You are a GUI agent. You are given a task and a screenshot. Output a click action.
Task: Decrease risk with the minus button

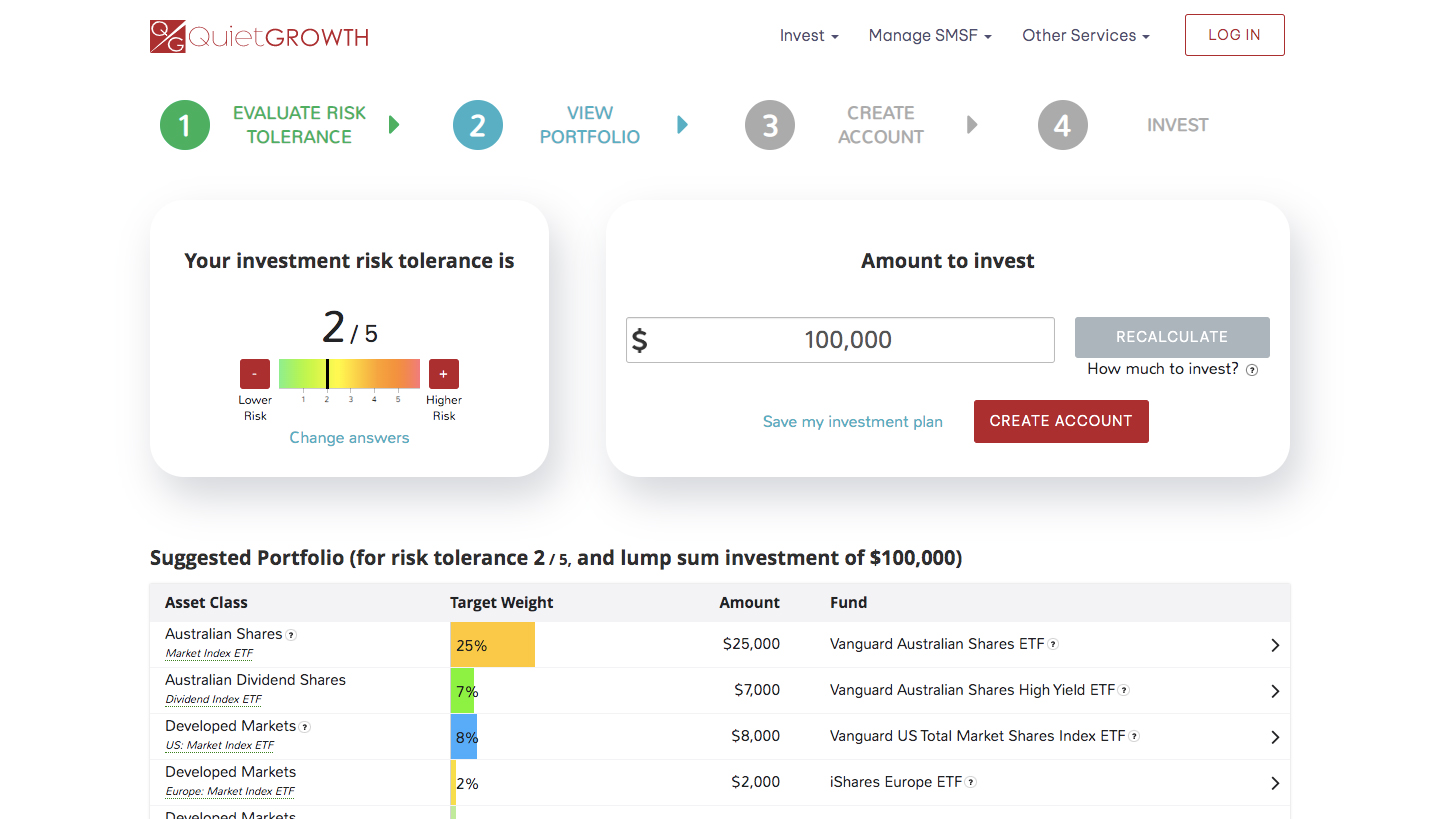click(x=255, y=374)
